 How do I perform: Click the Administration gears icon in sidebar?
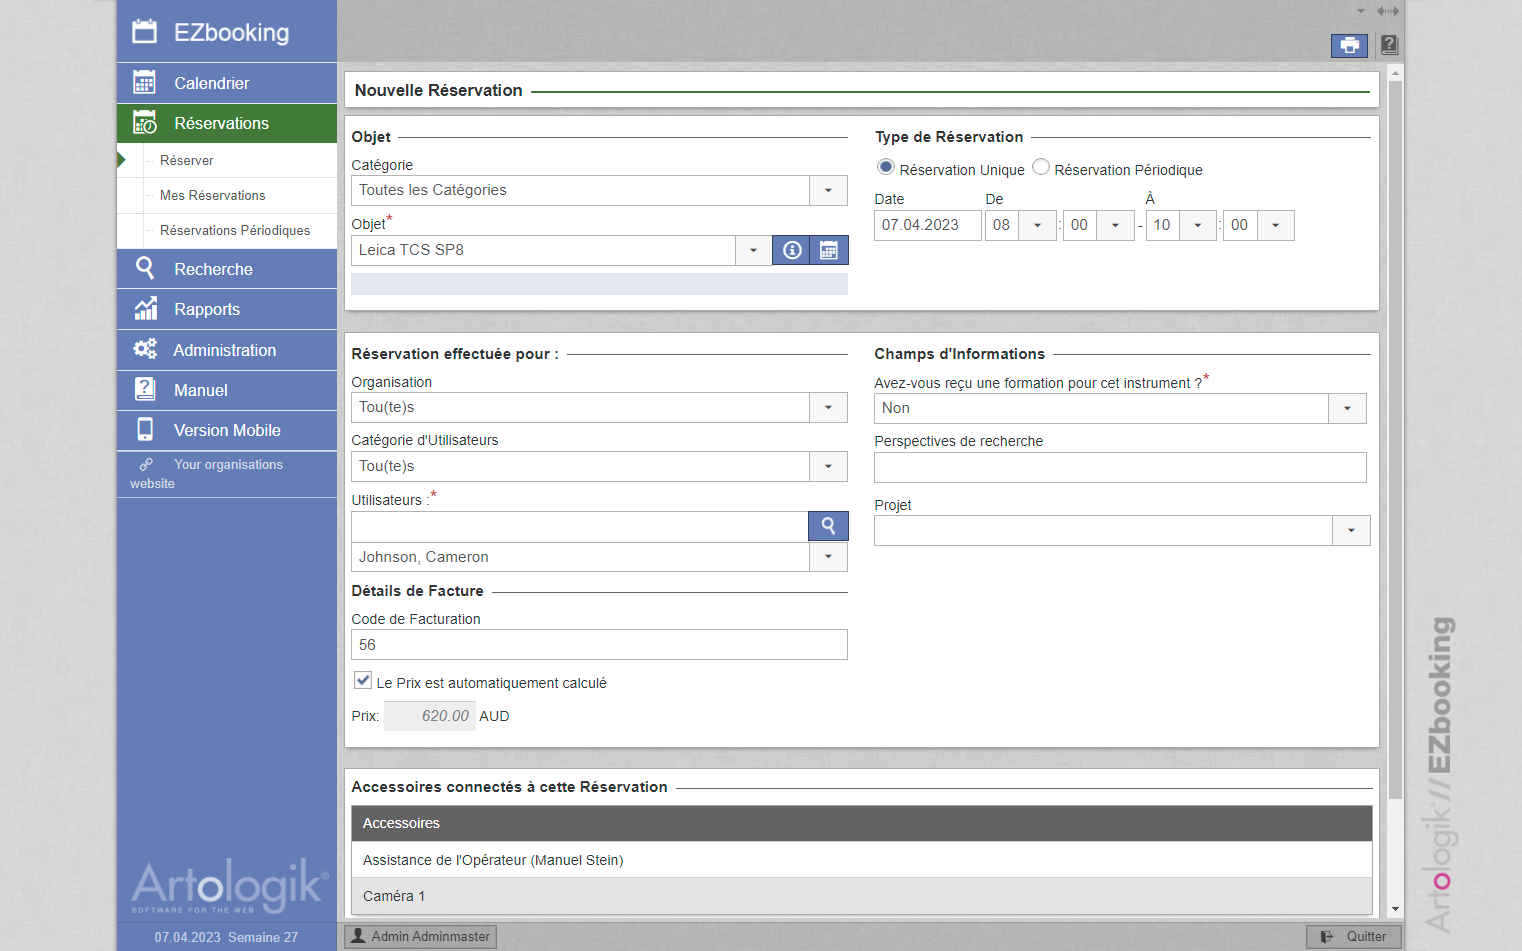145,349
